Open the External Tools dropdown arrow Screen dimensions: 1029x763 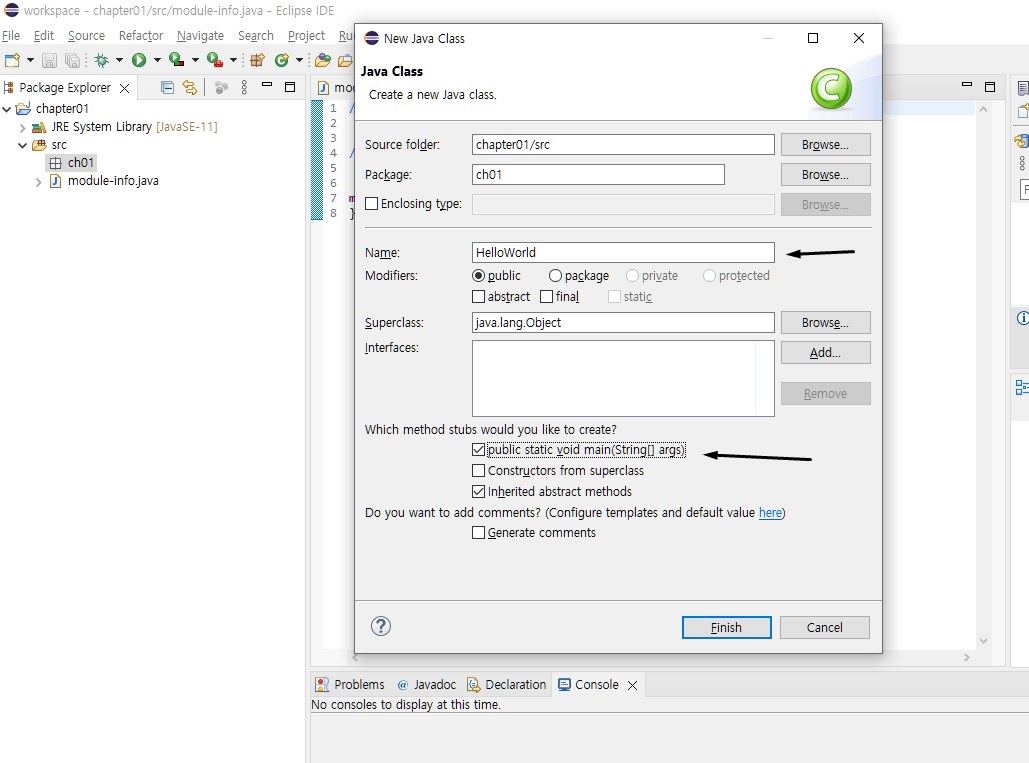coord(233,60)
